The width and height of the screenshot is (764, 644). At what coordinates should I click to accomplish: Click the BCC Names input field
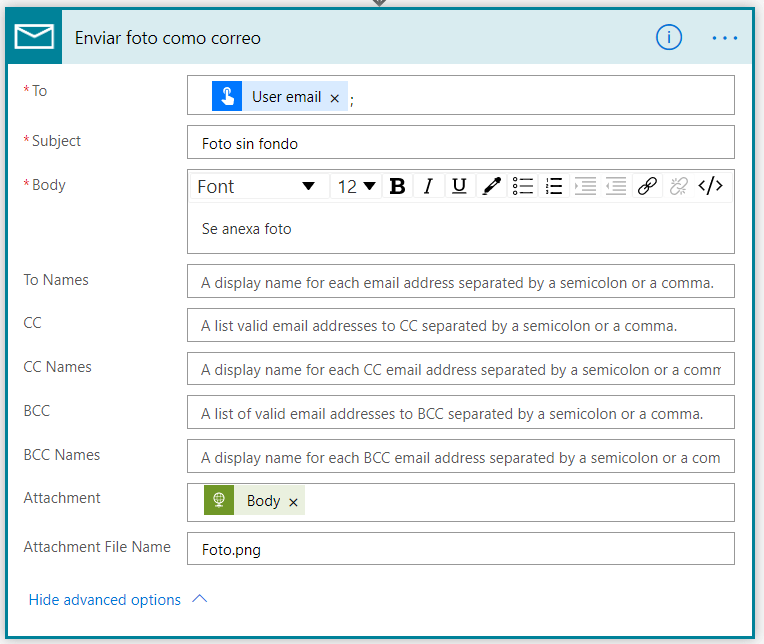pos(460,457)
